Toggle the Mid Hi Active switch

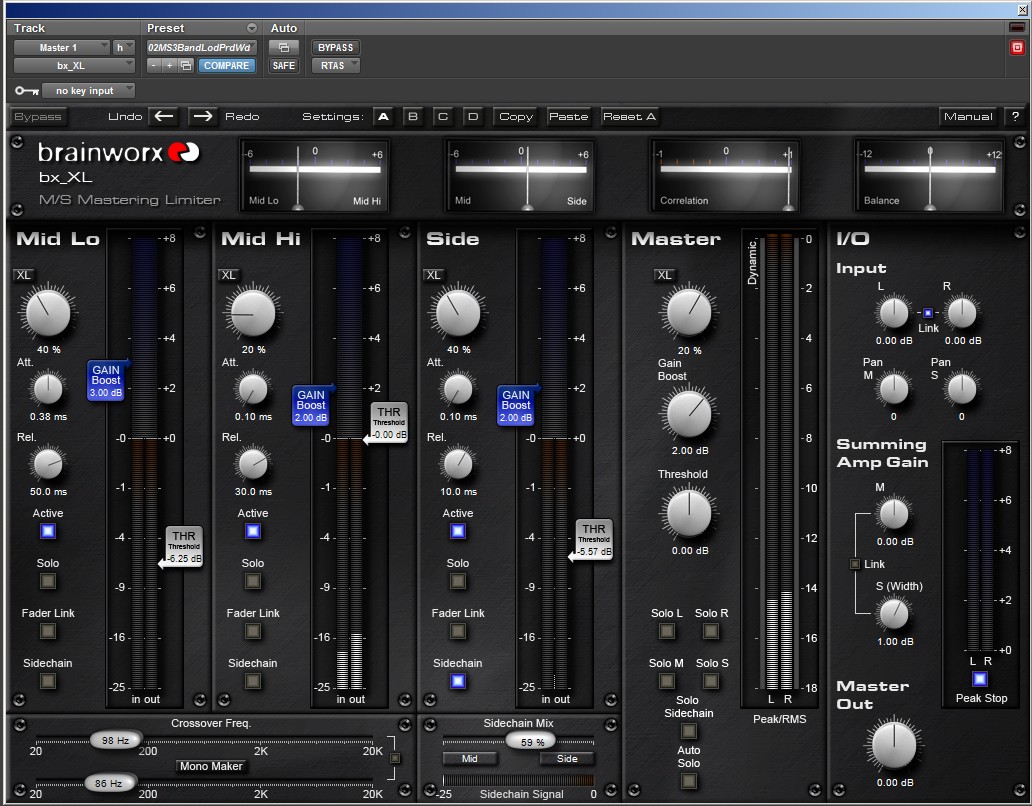tap(253, 531)
